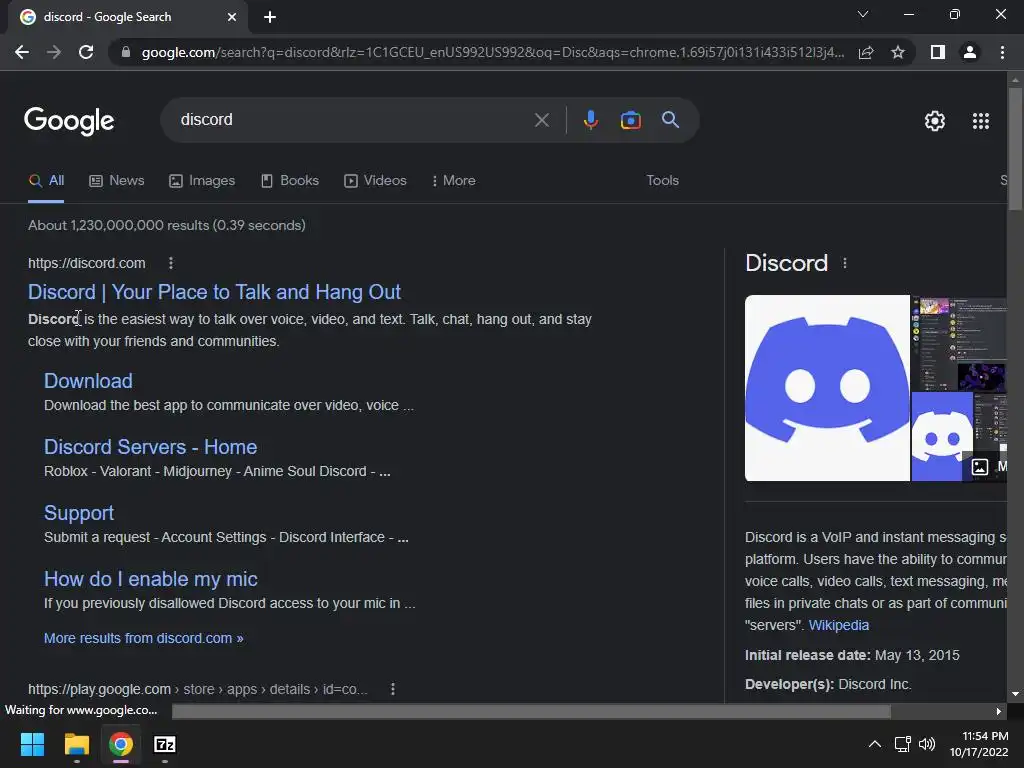Share this page using the share icon
Image resolution: width=1024 pixels, height=768 pixels.
(866, 52)
